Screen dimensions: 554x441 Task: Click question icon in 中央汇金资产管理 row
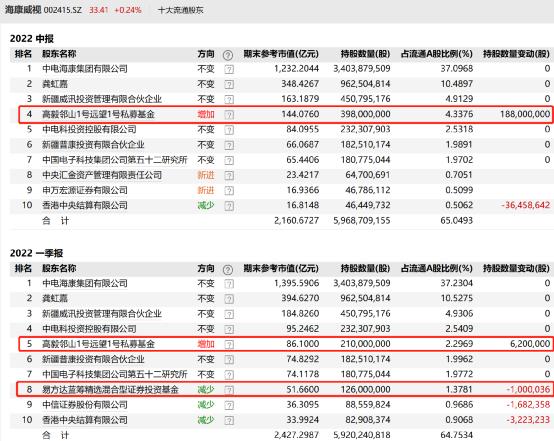[x=229, y=175]
